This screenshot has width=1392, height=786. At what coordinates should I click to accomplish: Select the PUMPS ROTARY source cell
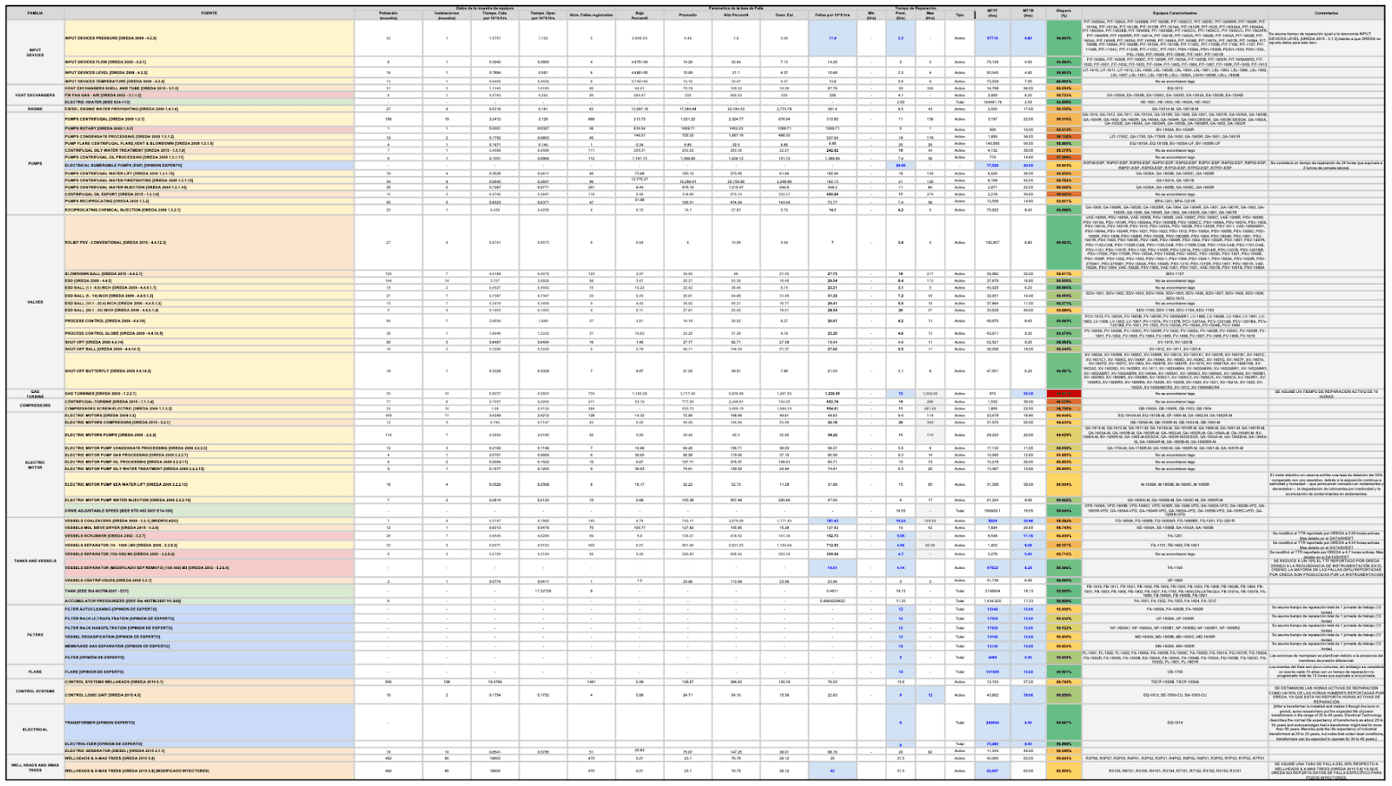point(209,129)
